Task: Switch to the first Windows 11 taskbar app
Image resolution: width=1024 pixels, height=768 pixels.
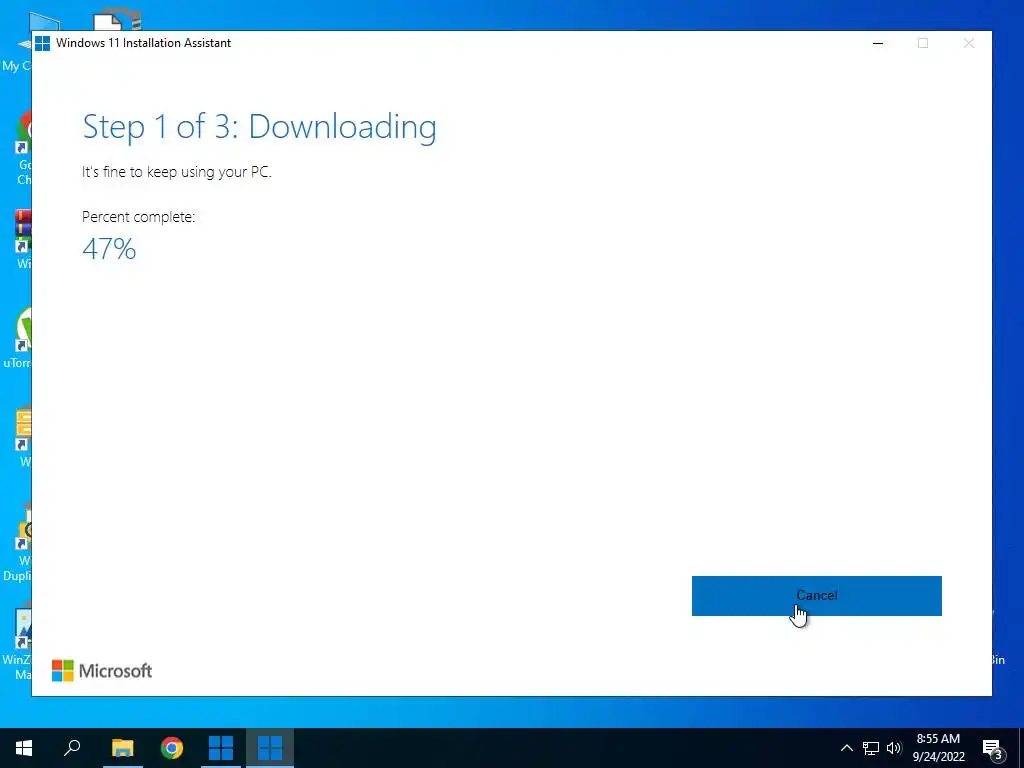Action: tap(221, 748)
